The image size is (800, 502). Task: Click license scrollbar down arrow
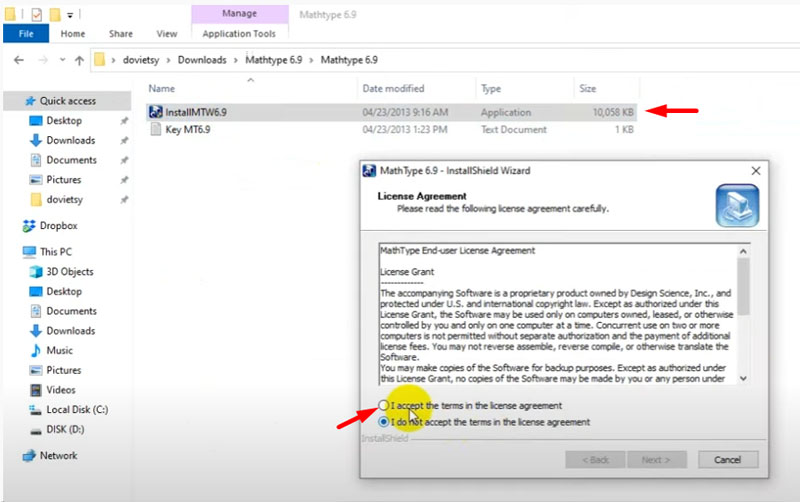[743, 379]
